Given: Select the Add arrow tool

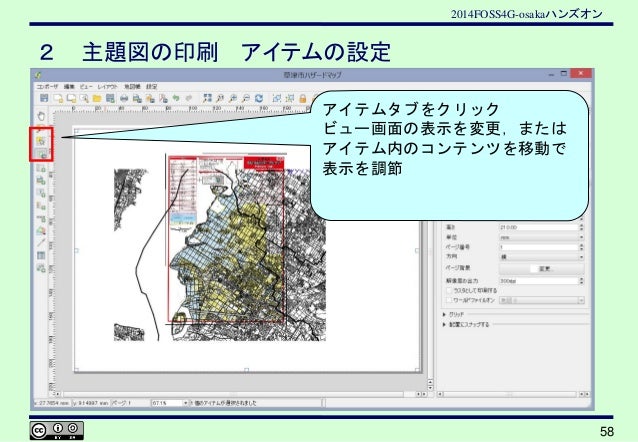Looking at the screenshot, I should (x=41, y=243).
